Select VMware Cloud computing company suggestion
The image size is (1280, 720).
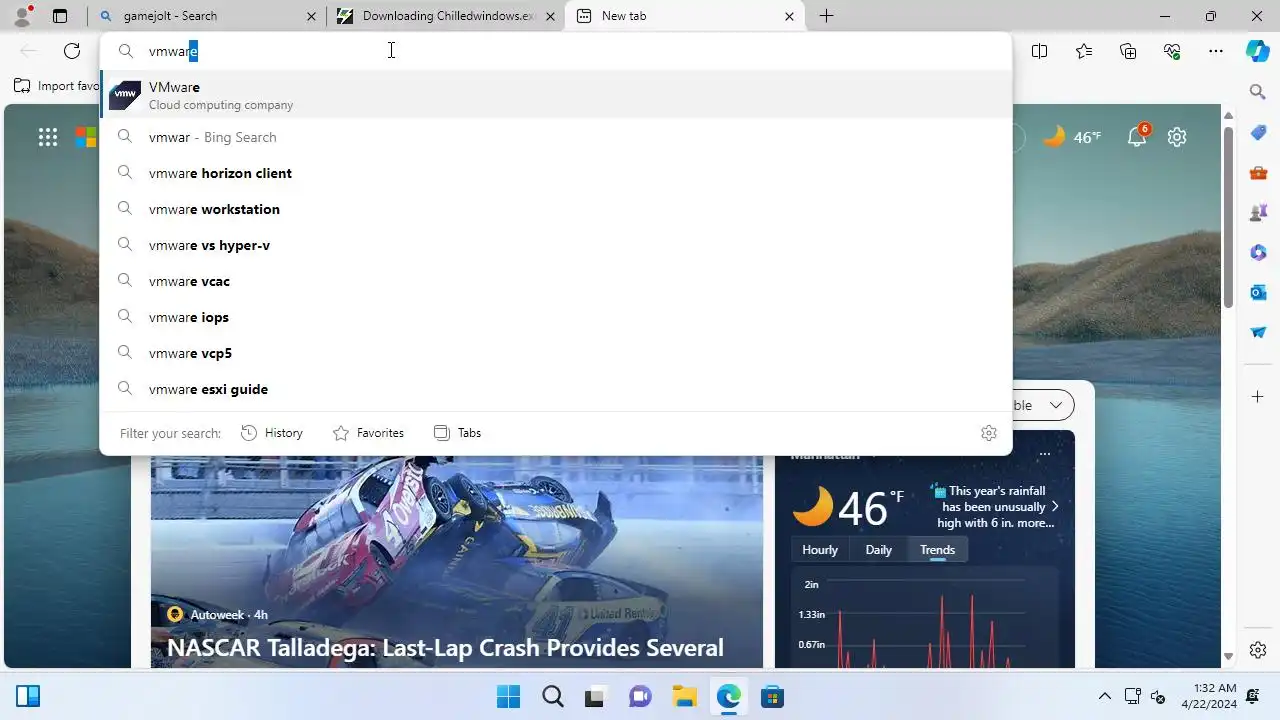point(556,95)
